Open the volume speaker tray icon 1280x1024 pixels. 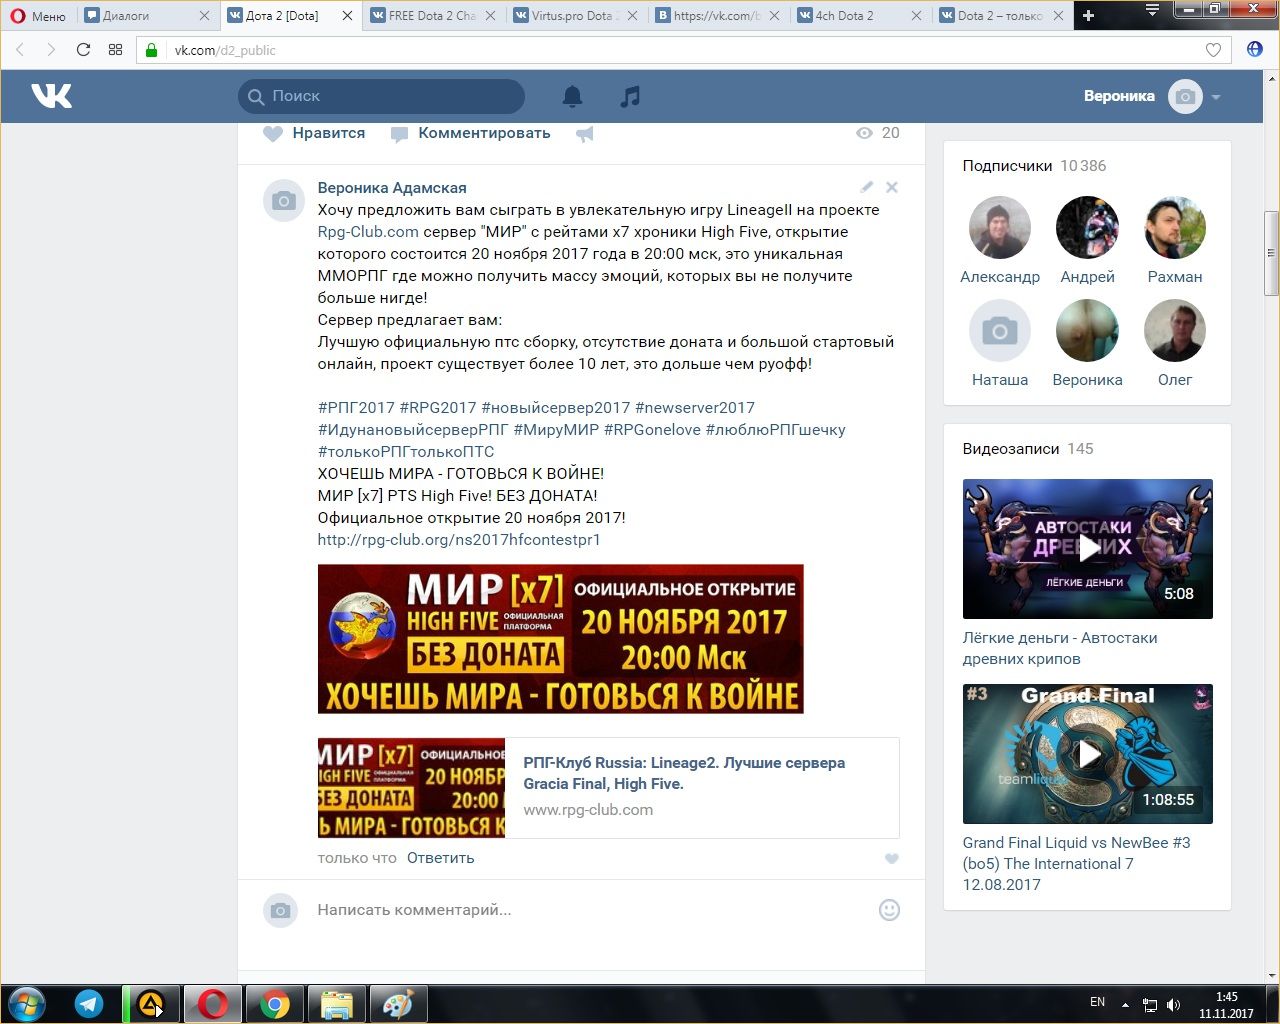[1173, 1005]
